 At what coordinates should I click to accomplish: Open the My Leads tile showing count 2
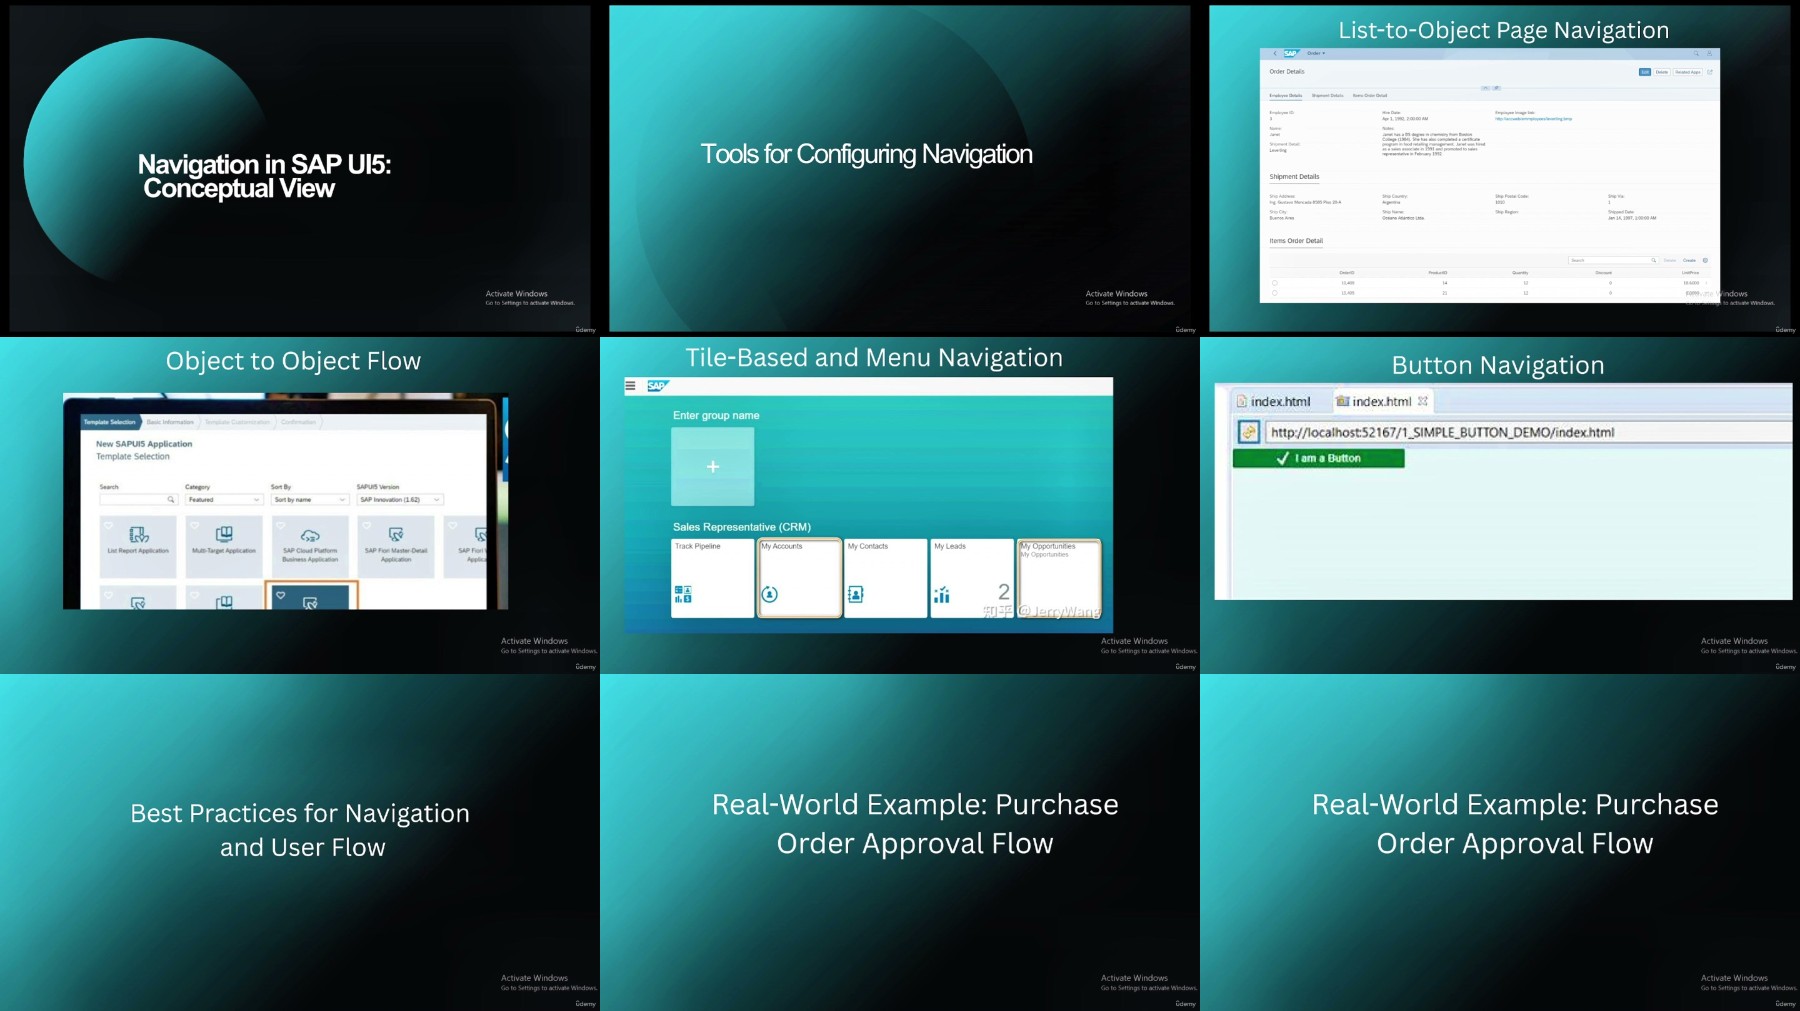(x=972, y=578)
